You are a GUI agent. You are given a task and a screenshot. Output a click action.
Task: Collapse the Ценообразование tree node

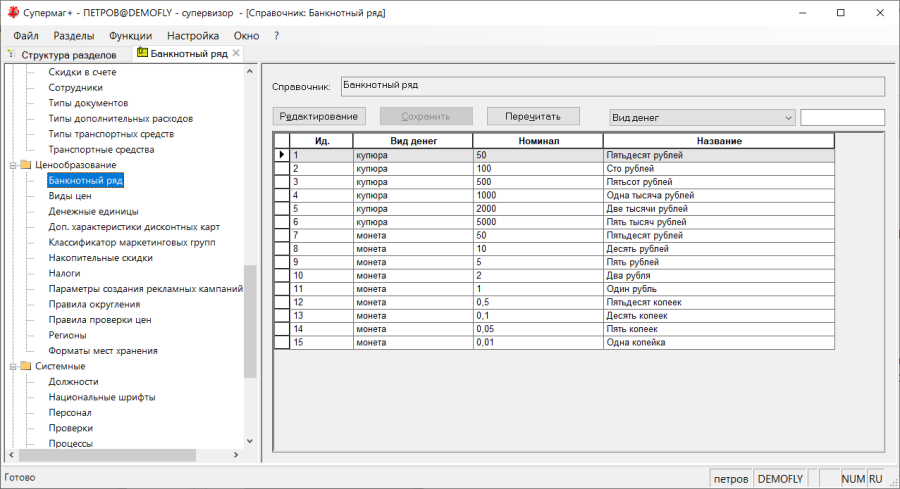click(x=11, y=165)
